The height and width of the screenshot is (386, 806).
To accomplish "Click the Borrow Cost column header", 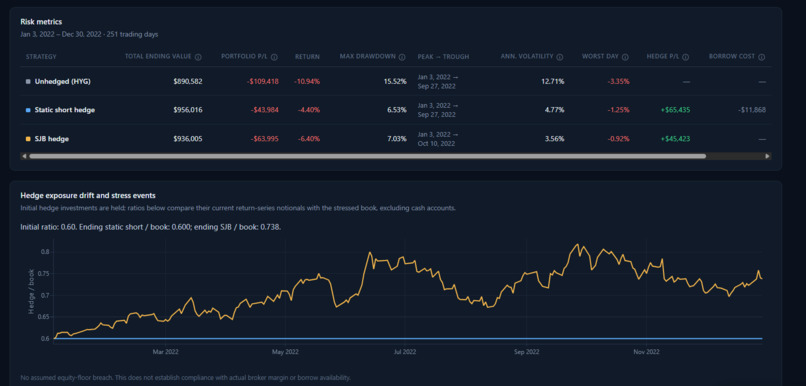I will click(x=732, y=57).
